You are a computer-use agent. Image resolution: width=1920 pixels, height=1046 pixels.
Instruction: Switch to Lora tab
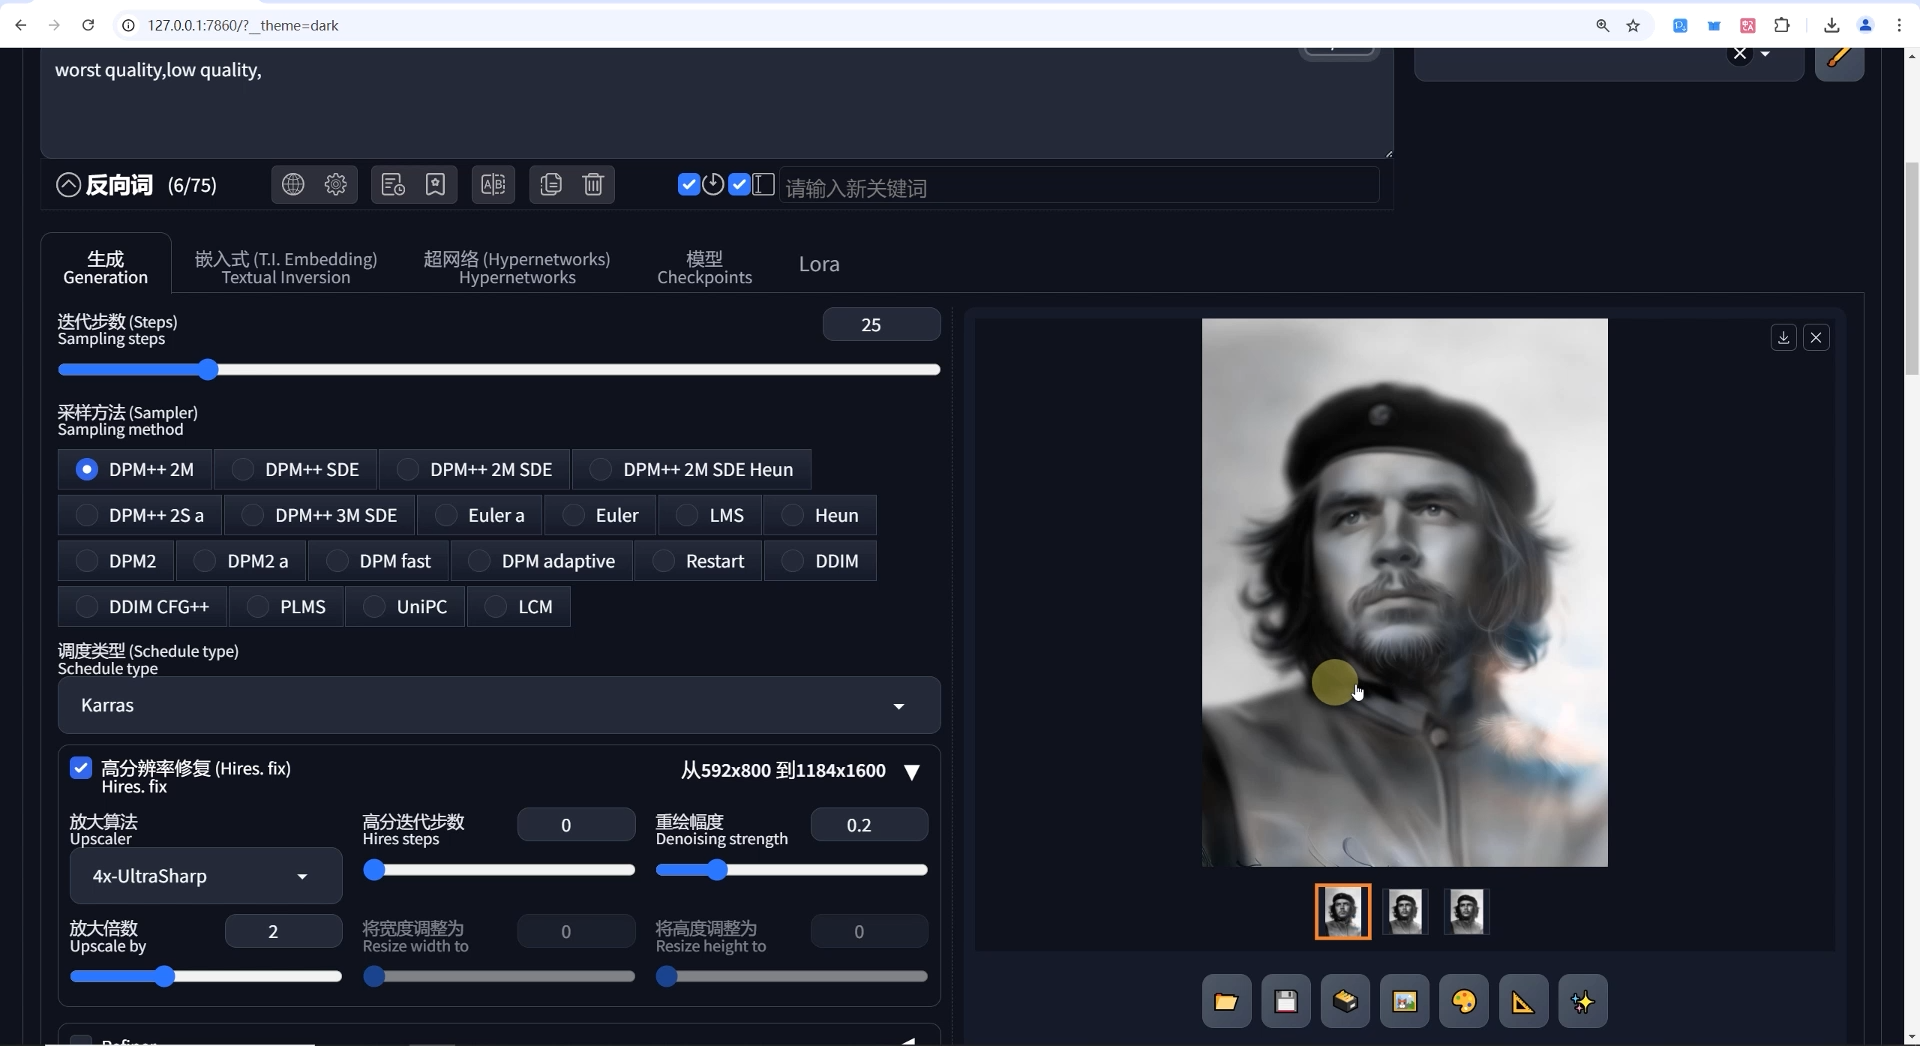point(819,264)
